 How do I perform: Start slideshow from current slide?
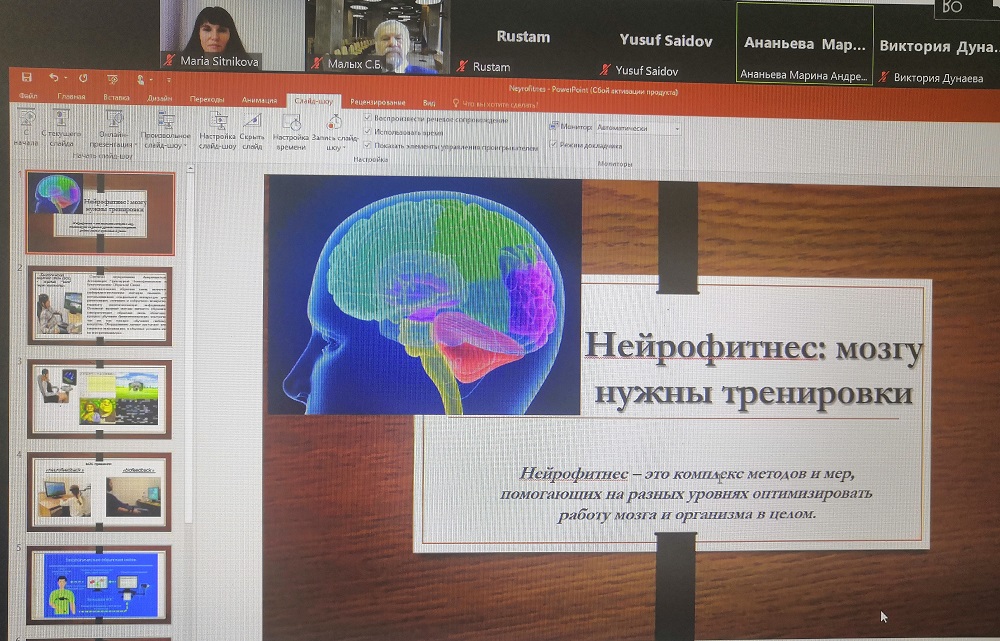click(62, 124)
